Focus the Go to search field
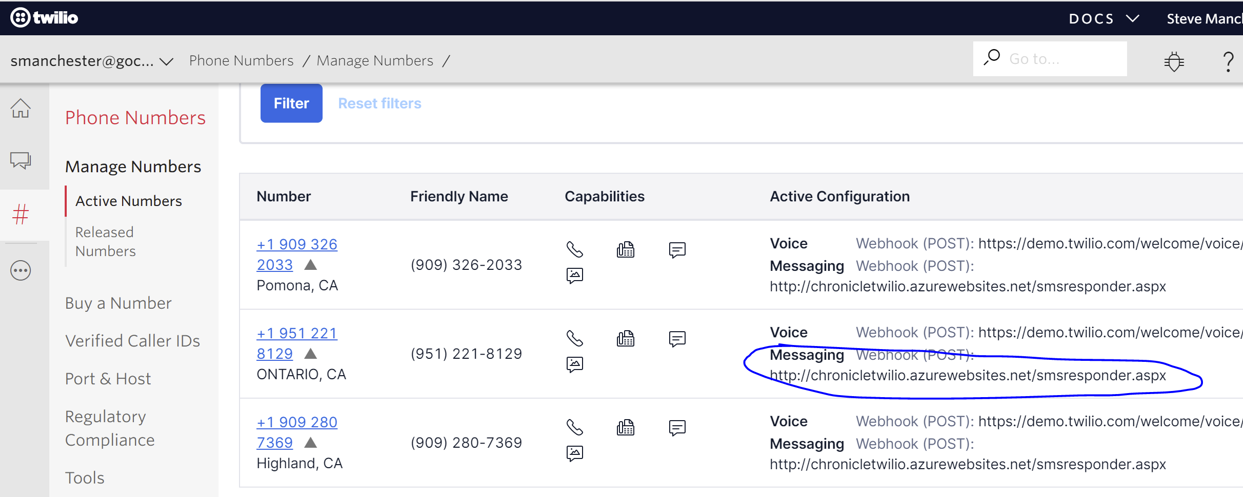This screenshot has width=1243, height=497. tap(1050, 59)
